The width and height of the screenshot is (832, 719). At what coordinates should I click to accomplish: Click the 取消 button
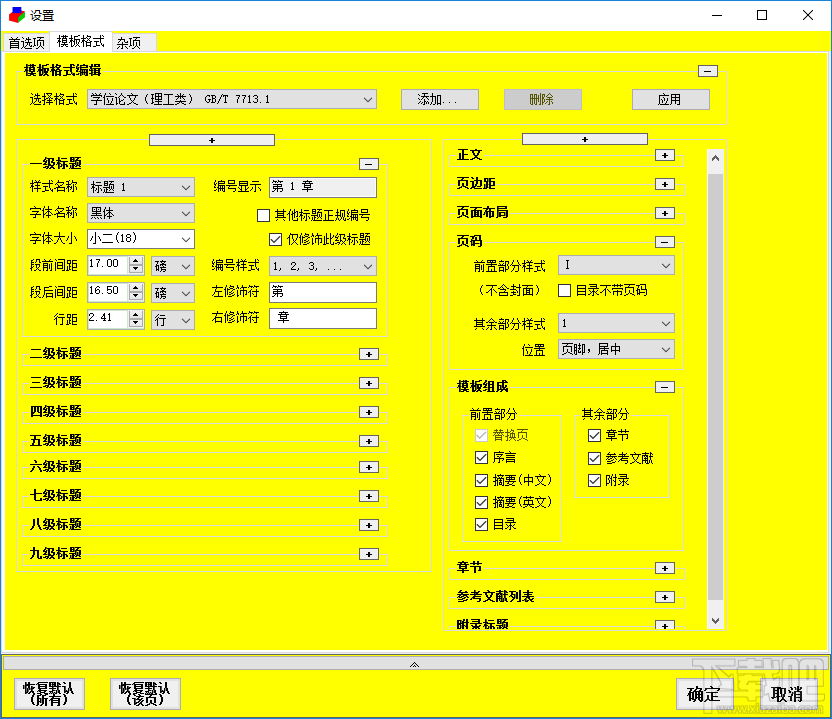tap(787, 694)
